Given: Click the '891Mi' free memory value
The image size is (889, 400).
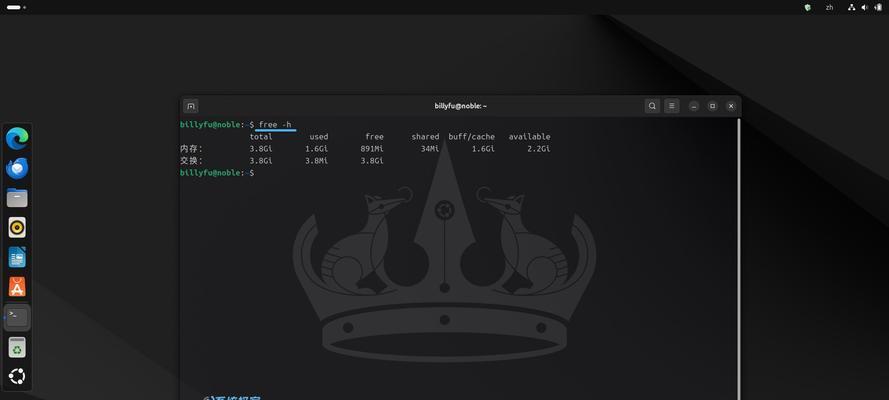Looking at the screenshot, I should [372, 149].
